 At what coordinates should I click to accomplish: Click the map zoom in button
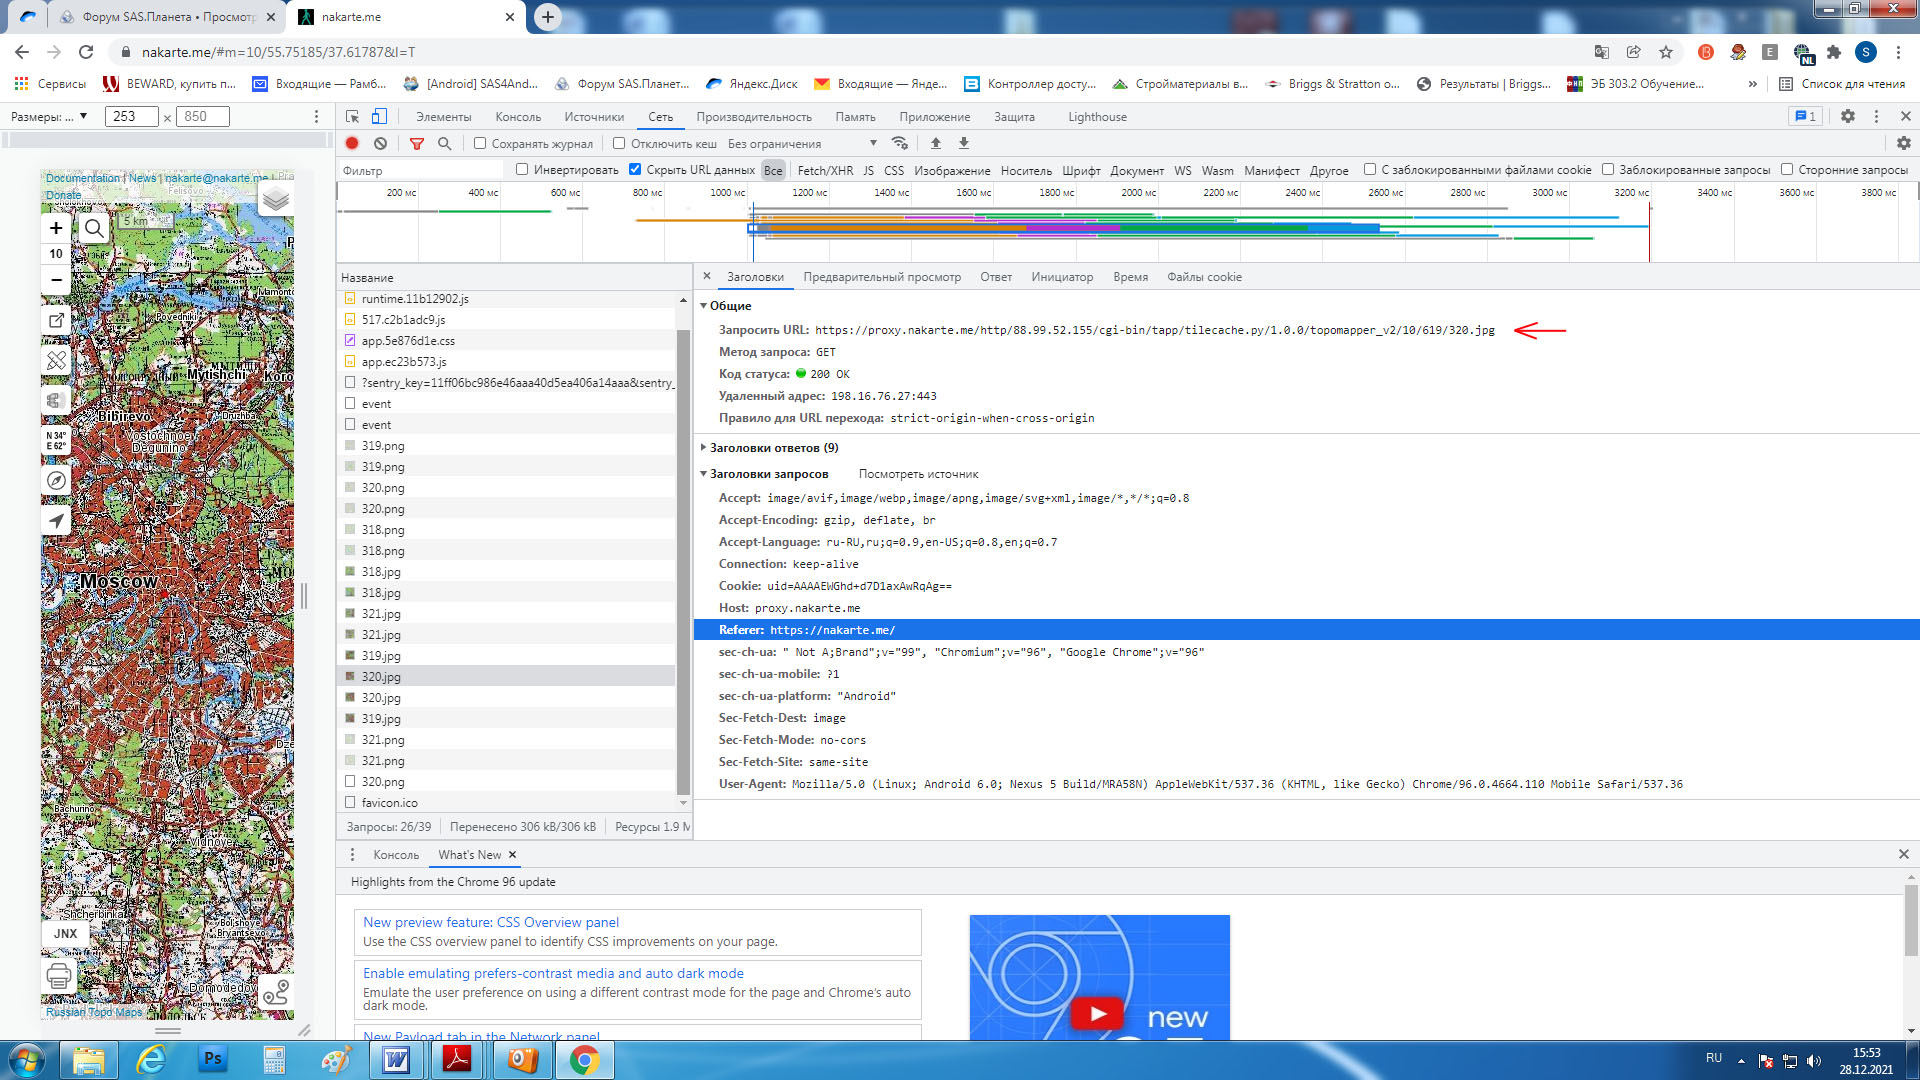point(56,228)
